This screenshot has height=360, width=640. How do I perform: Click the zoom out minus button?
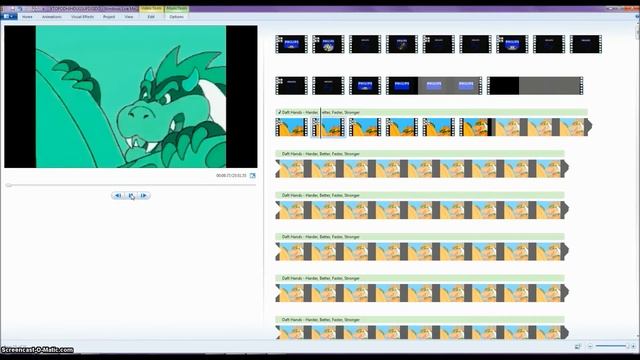(590, 347)
